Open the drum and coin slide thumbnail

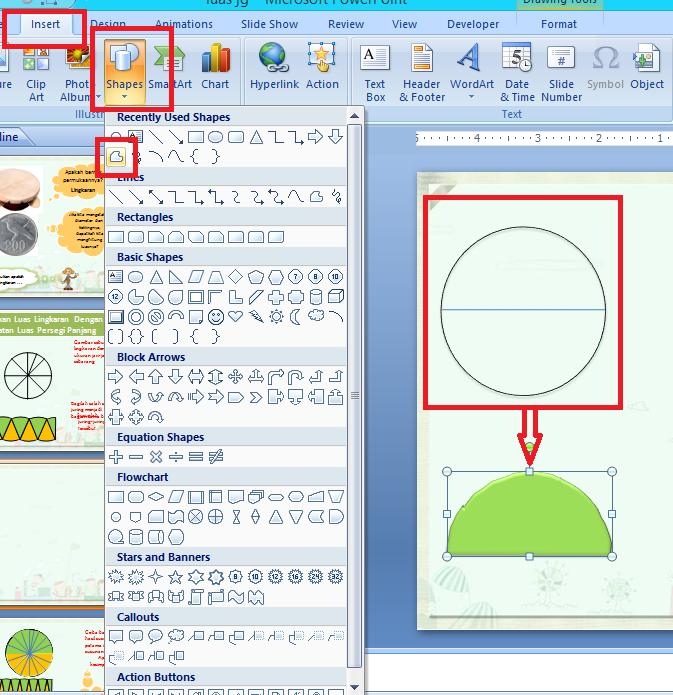click(52, 227)
